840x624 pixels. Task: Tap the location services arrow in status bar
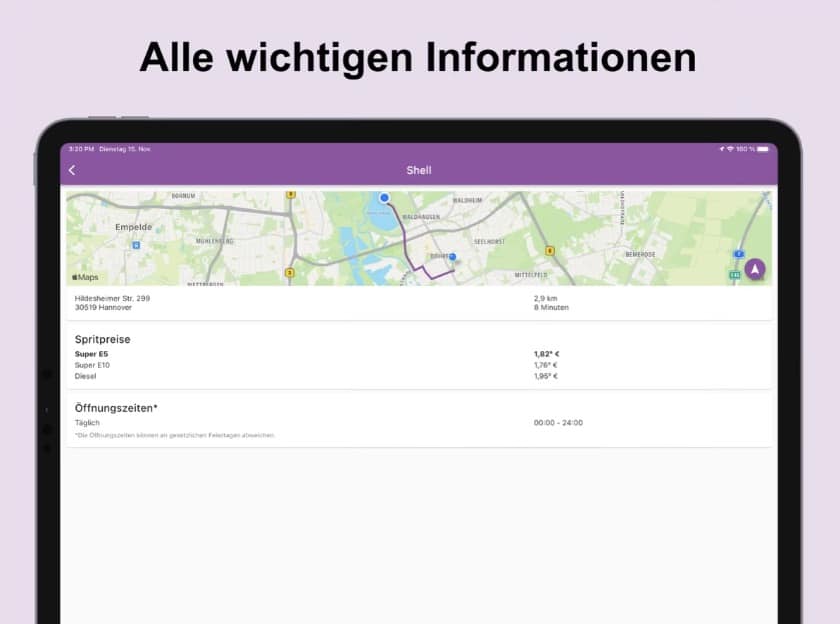pyautogui.click(x=722, y=149)
